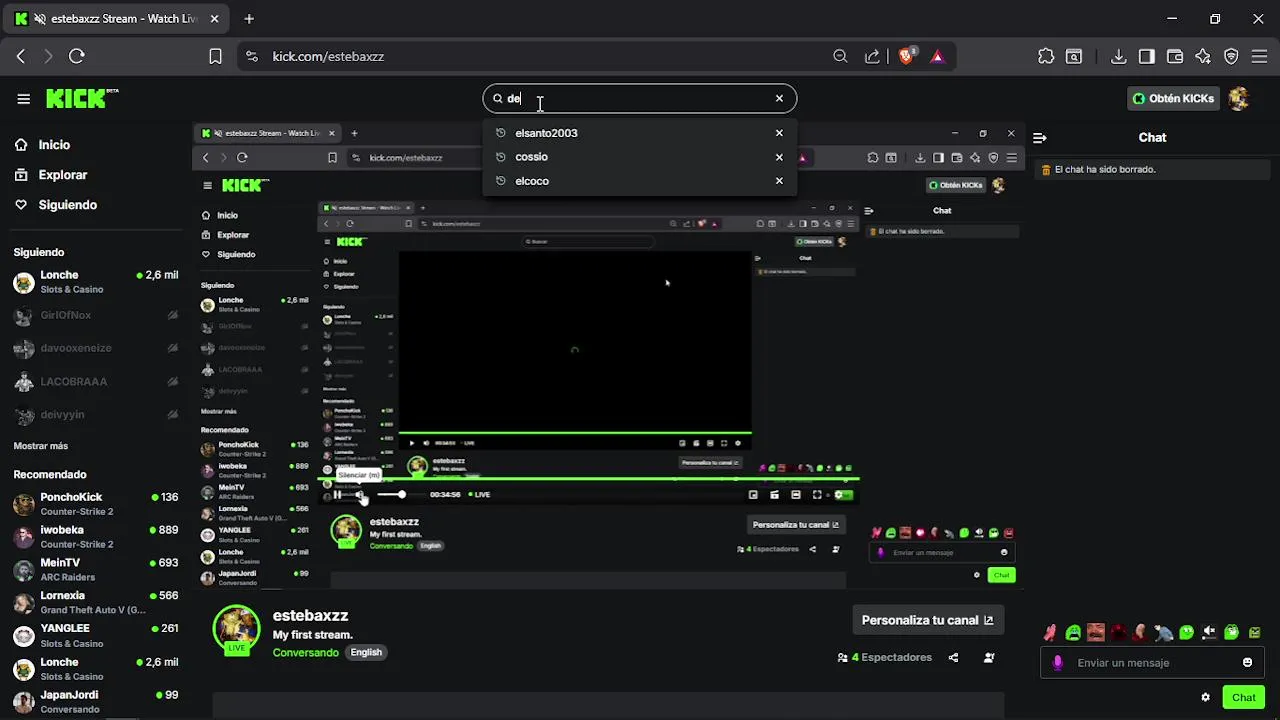This screenshot has height=720, width=1280.
Task: Go back in the browser
Action: [x=21, y=56]
